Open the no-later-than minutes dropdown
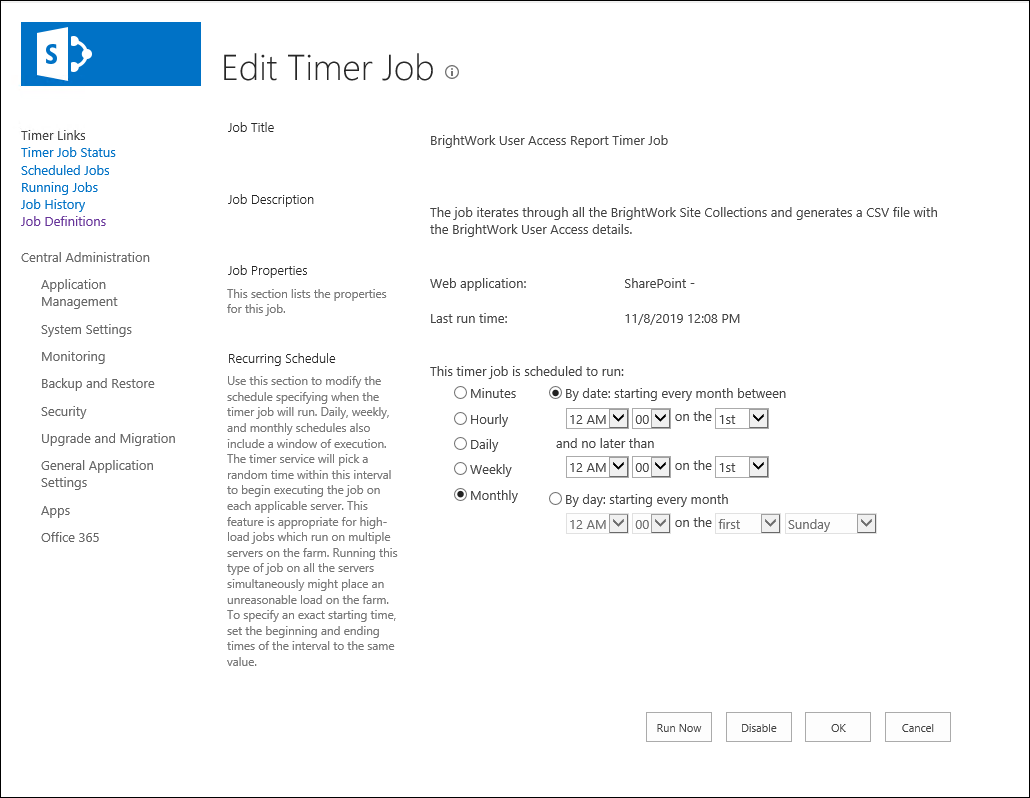Screen dimensions: 1030x798 point(651,467)
